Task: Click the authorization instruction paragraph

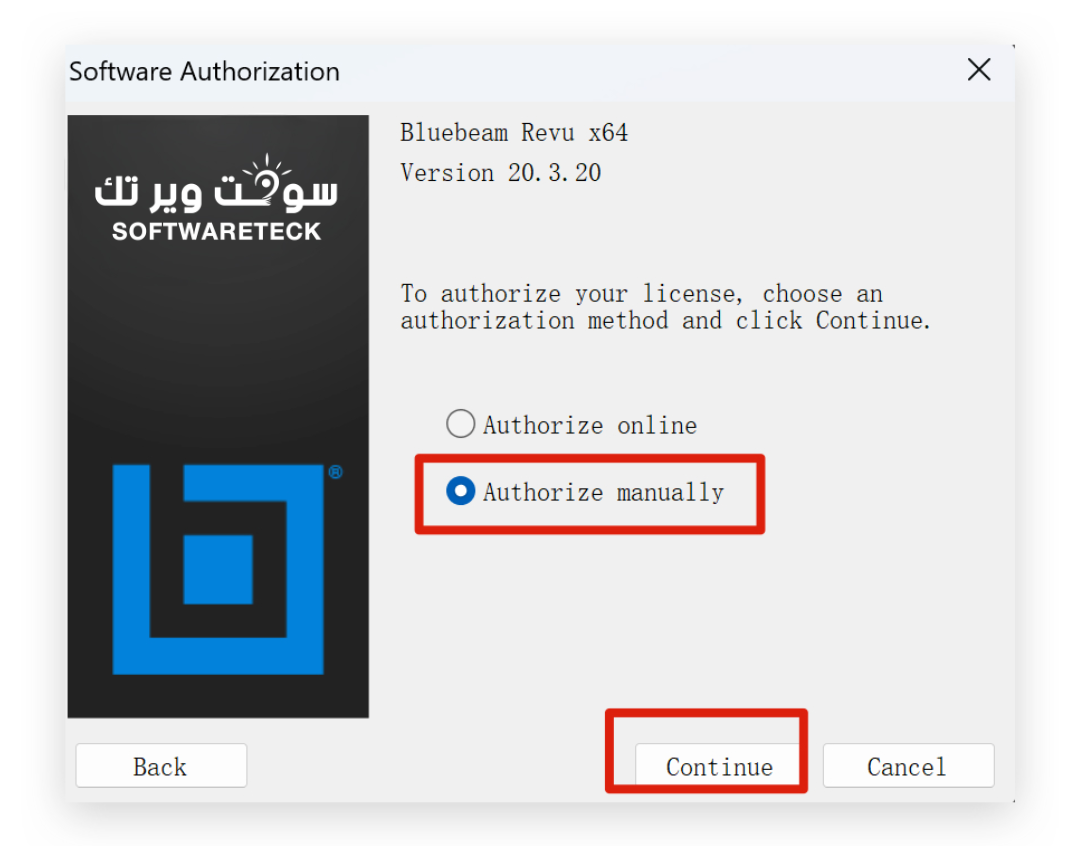Action: point(665,307)
